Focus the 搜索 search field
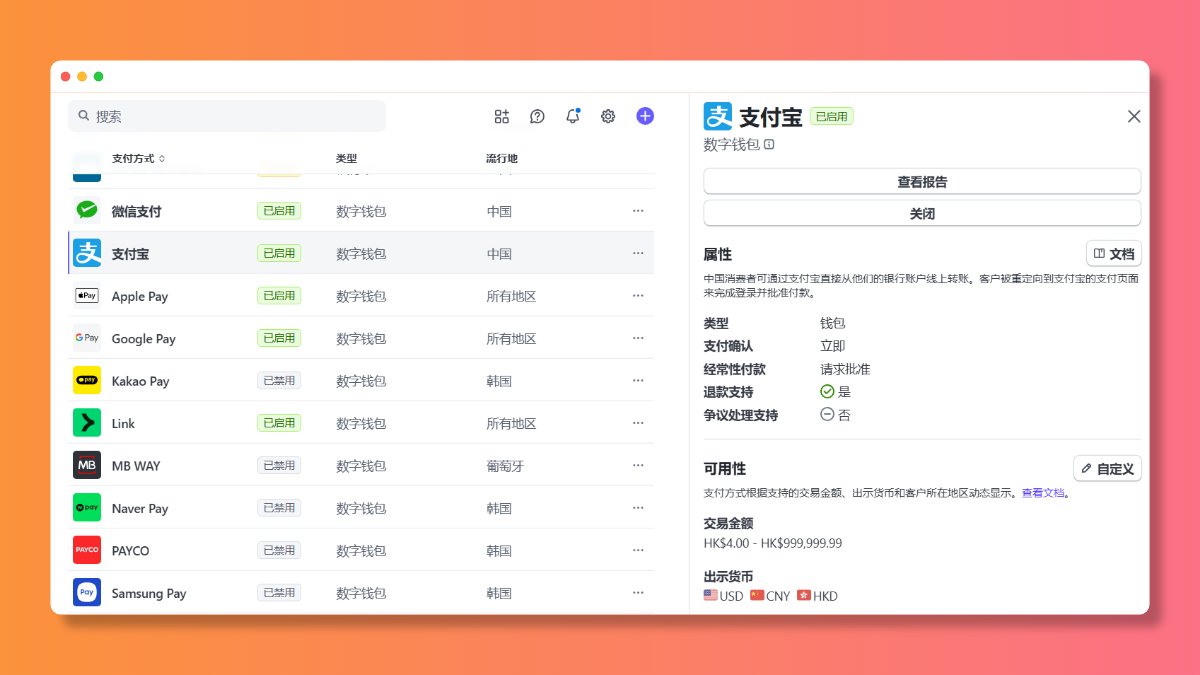 pos(227,116)
